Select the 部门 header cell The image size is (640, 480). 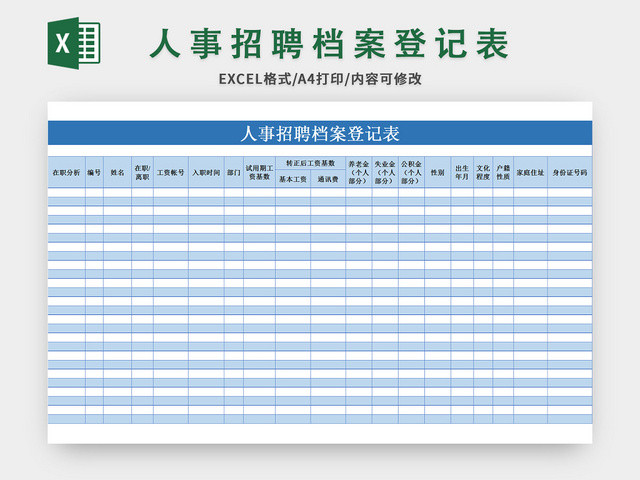[x=234, y=172]
